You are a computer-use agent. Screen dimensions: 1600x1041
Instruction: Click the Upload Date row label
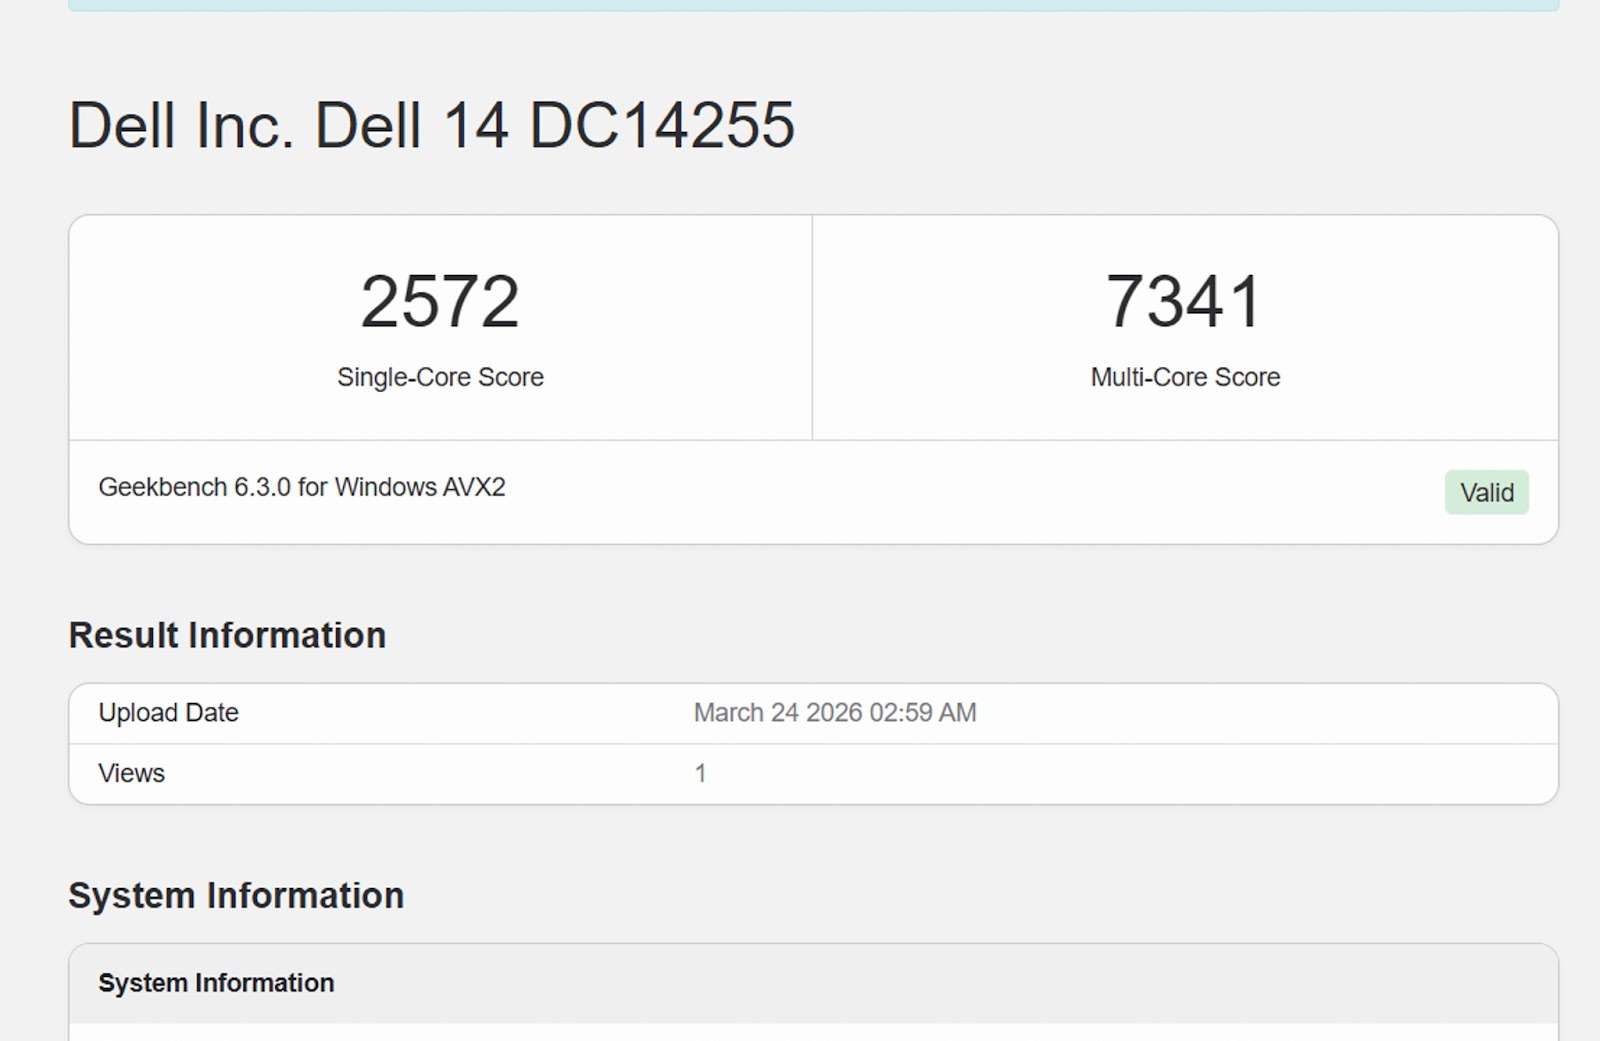168,712
